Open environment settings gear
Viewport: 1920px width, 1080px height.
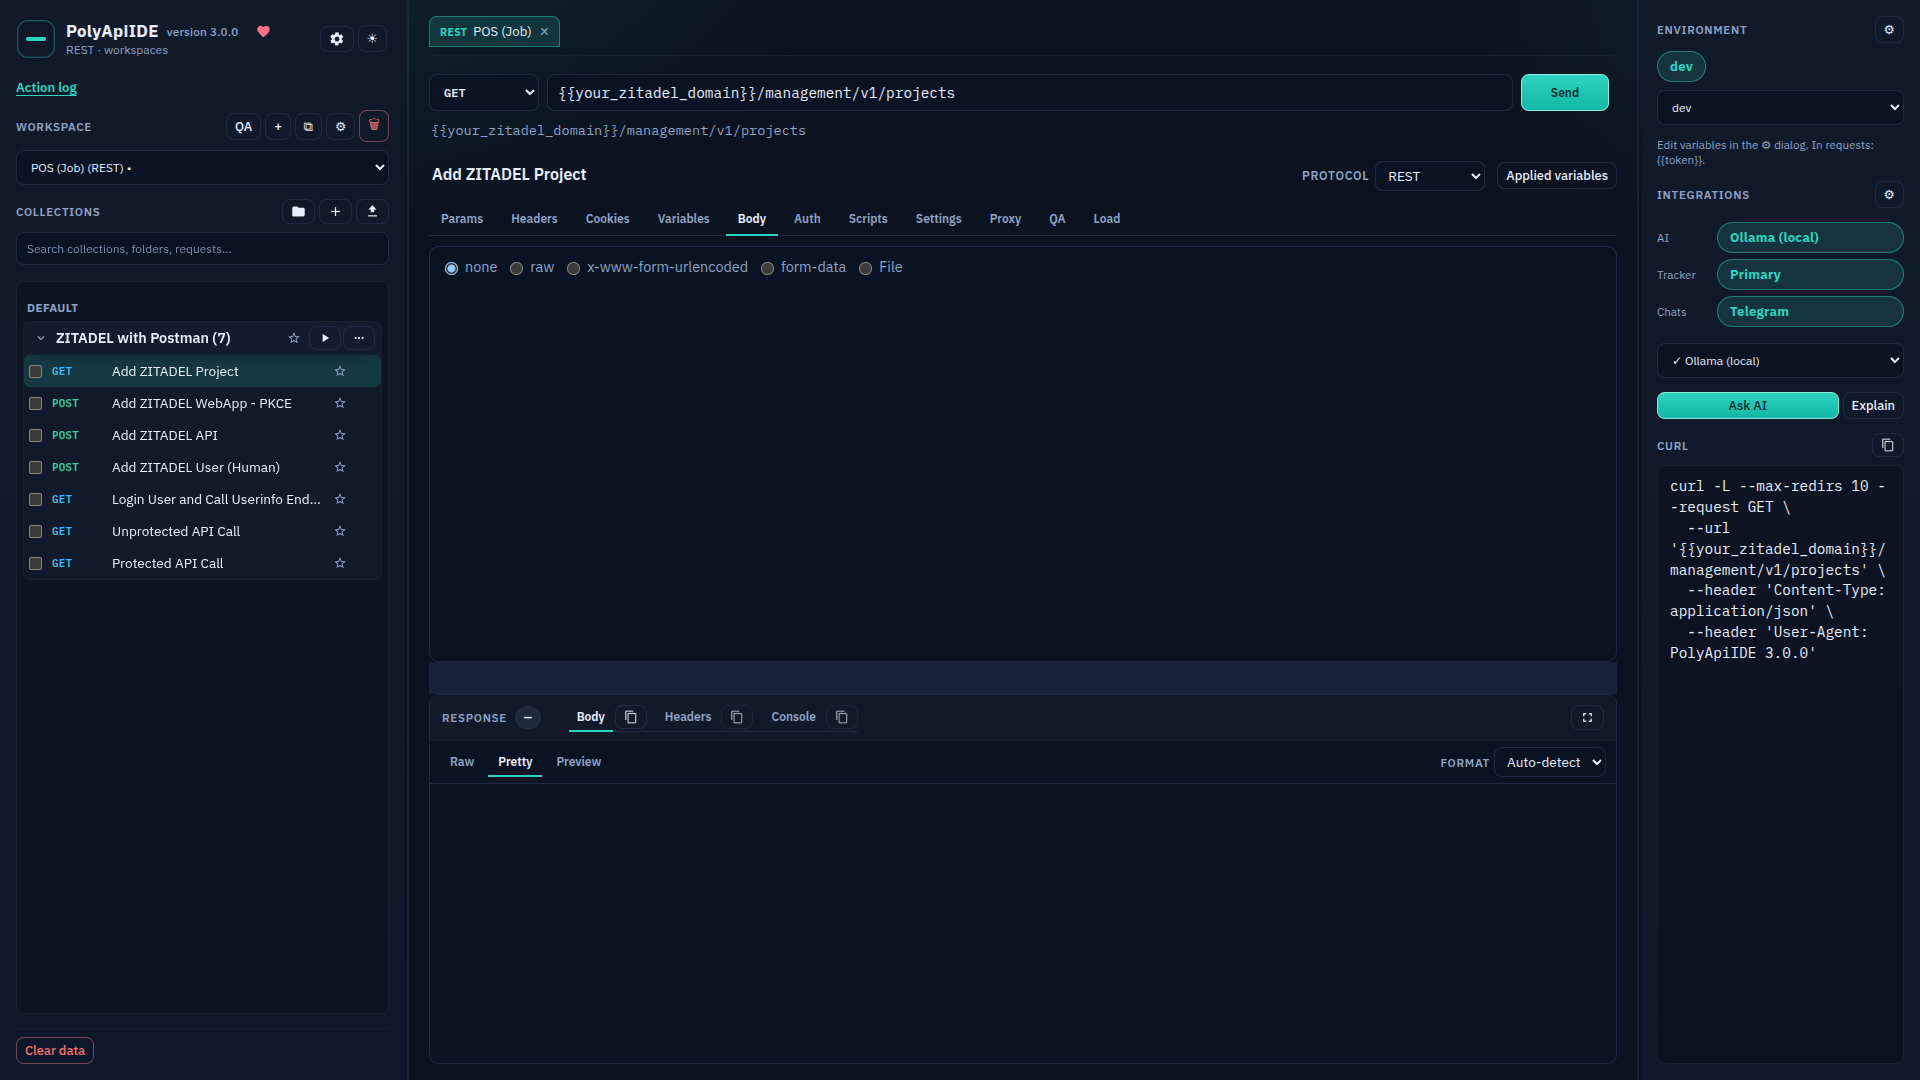click(1889, 30)
